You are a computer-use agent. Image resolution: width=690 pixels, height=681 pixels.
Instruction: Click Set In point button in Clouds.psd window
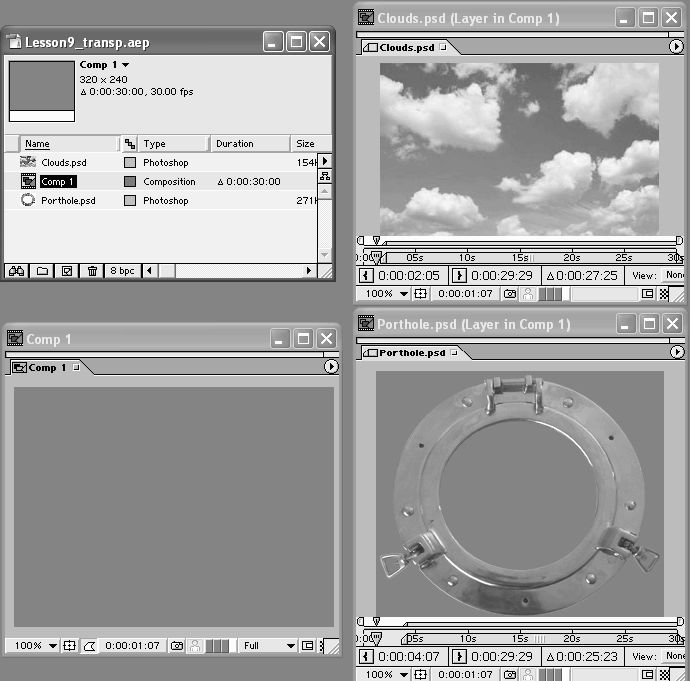point(367,275)
